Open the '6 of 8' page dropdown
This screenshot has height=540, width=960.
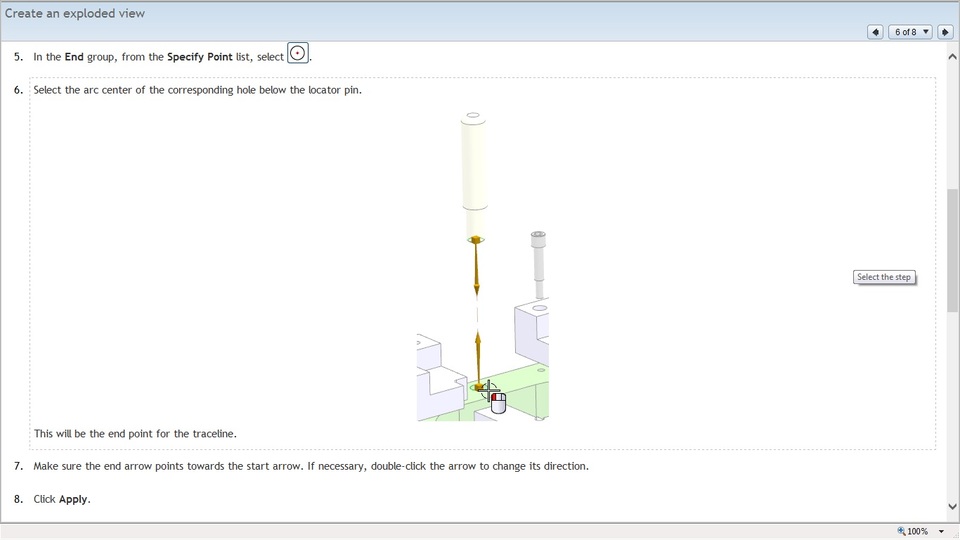point(910,32)
